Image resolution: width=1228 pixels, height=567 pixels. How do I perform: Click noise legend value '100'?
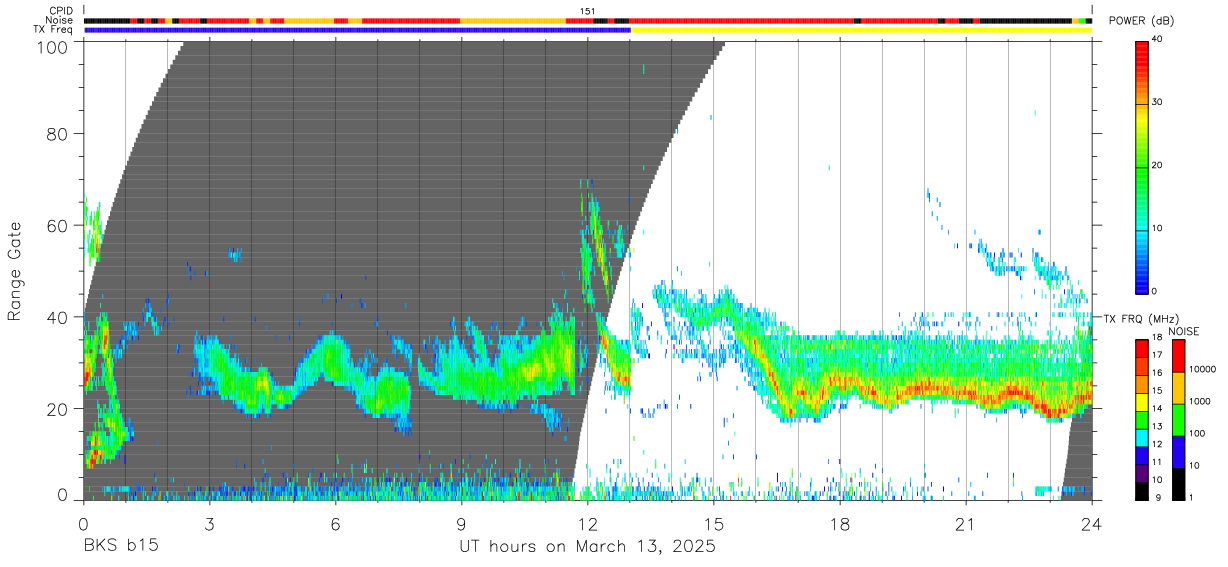point(1196,433)
